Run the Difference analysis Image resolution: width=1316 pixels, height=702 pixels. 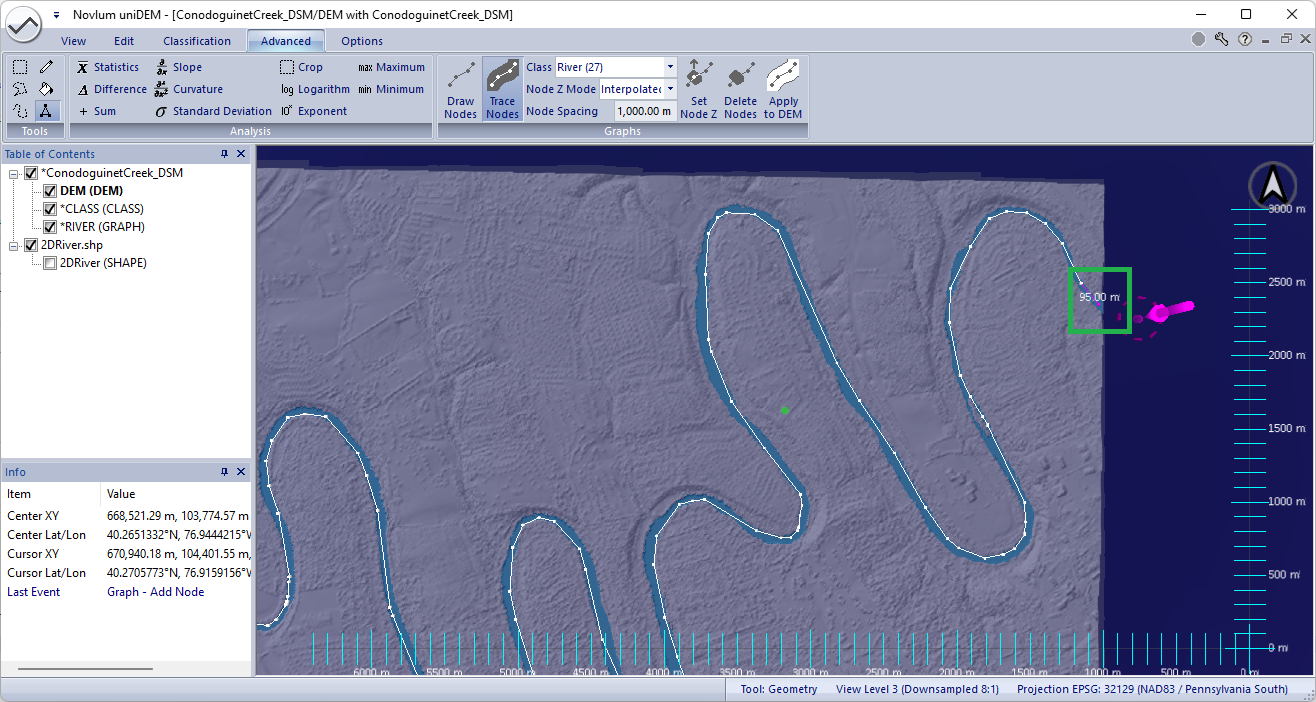112,89
